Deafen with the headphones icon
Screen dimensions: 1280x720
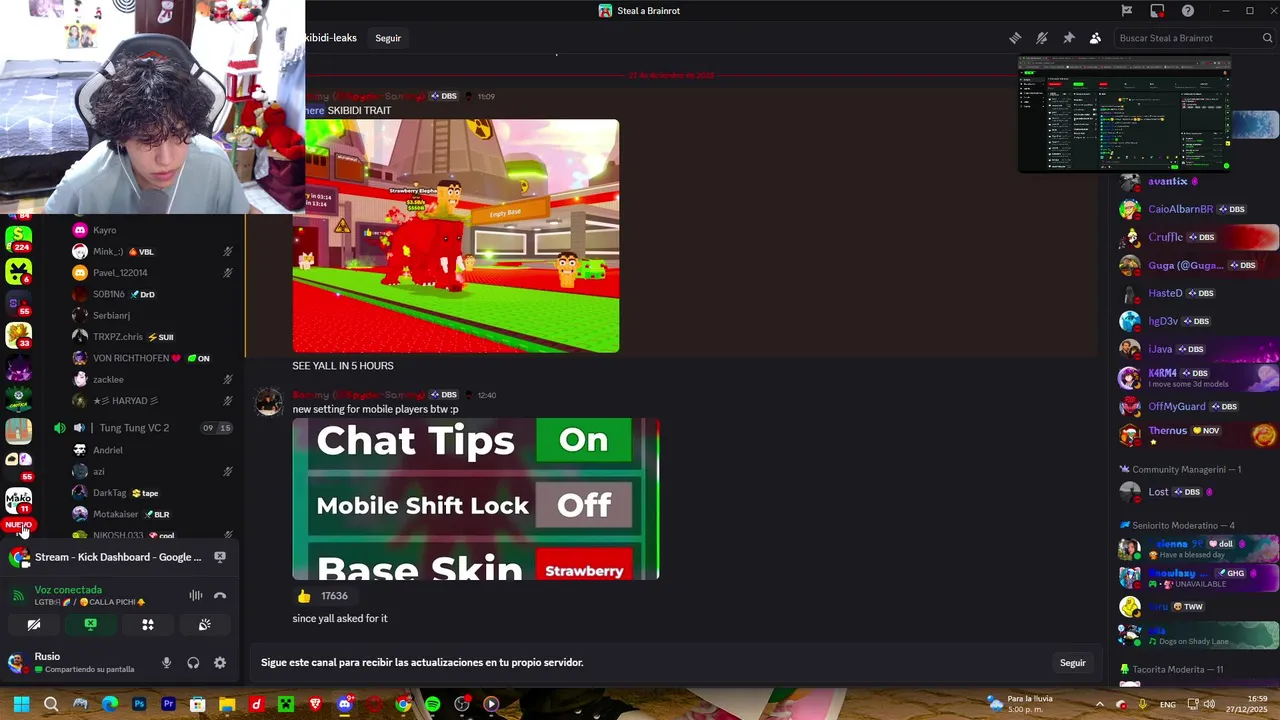pos(193,662)
